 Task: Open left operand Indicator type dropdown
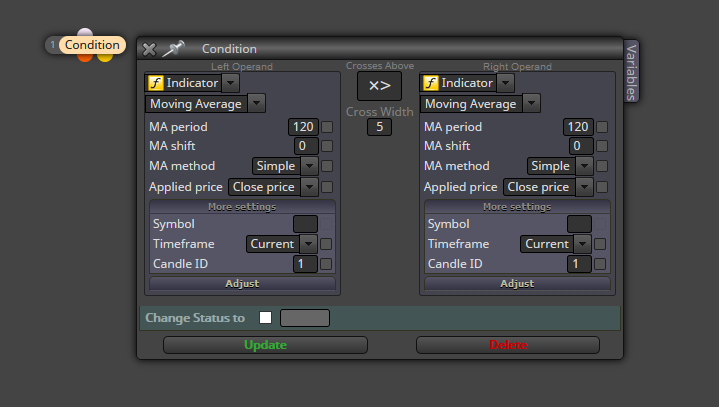click(231, 83)
